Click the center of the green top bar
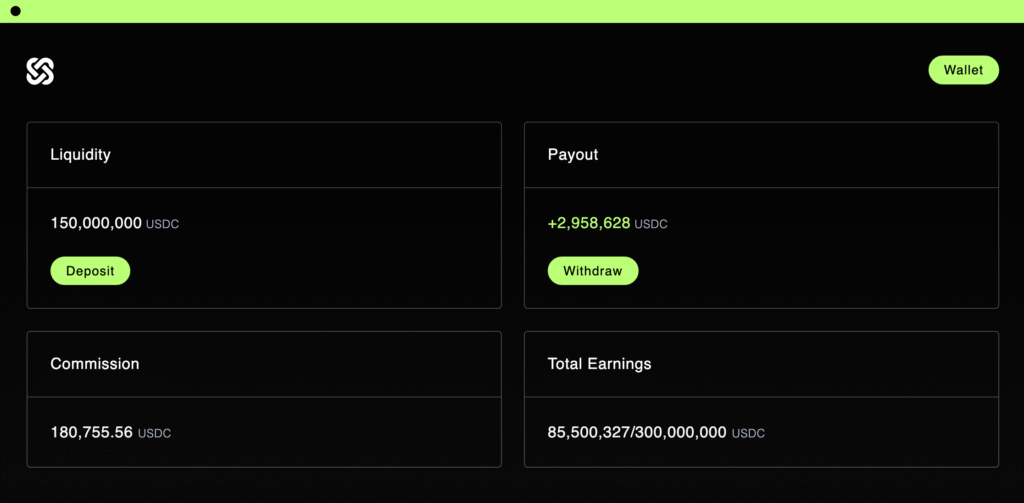Viewport: 1024px width, 503px height. coord(512,11)
